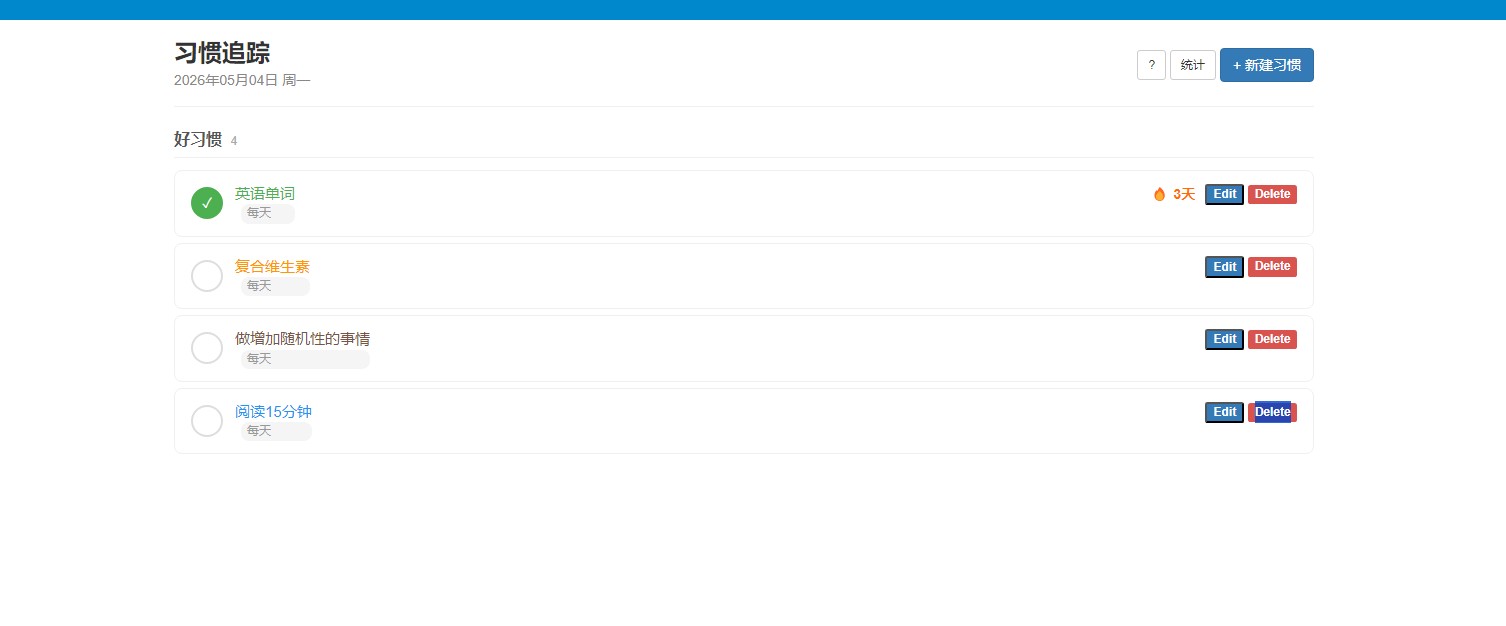
Task: Check off 做增加随机性的事情 habit circle
Action: 207,348
